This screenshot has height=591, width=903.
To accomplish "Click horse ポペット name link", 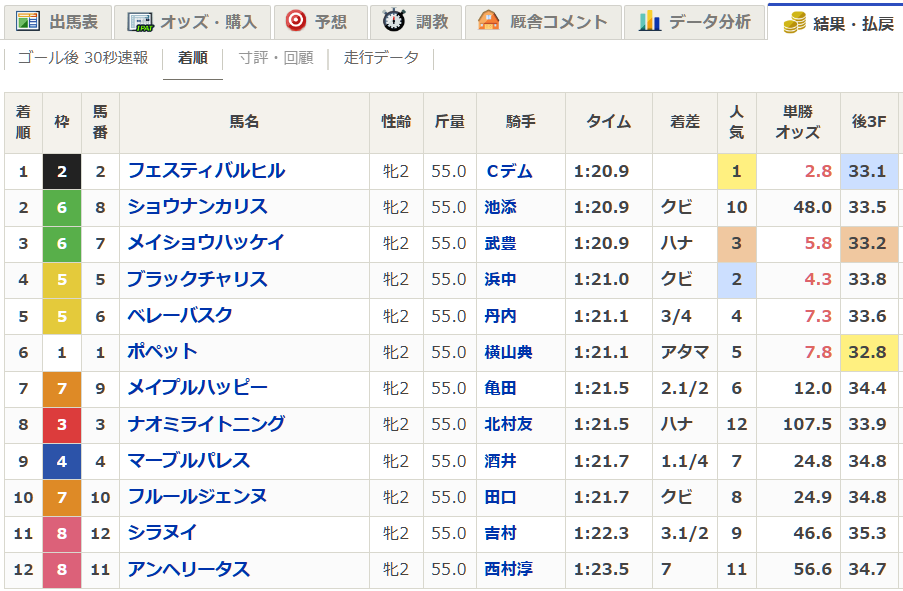I will (162, 352).
